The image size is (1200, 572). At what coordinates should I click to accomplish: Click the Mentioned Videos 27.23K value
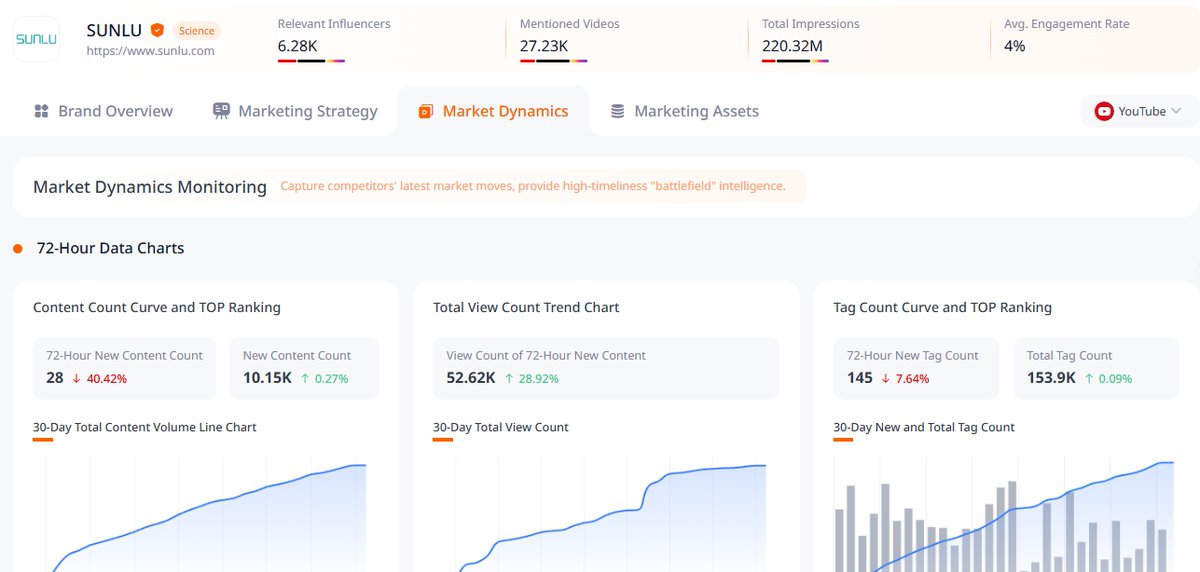pos(544,46)
